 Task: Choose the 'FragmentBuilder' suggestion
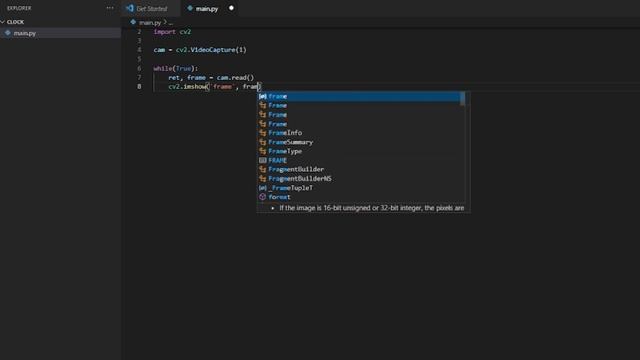(360, 169)
